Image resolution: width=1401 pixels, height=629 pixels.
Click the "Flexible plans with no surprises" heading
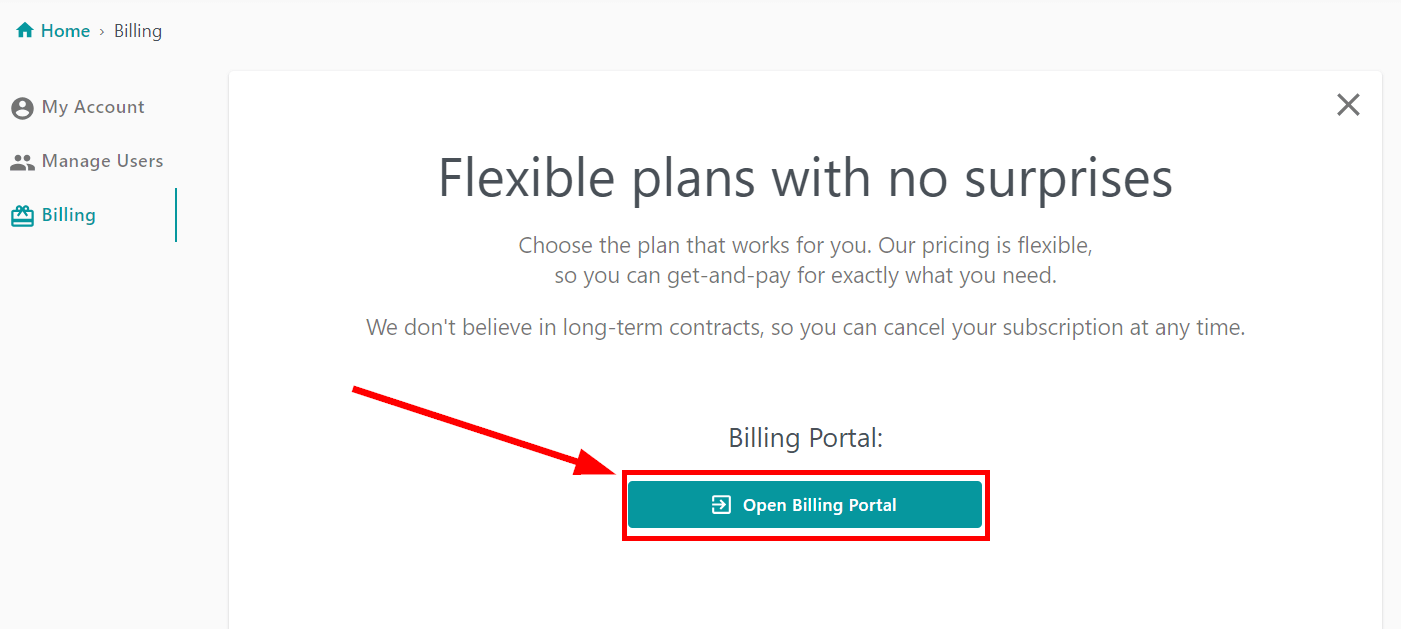(805, 179)
